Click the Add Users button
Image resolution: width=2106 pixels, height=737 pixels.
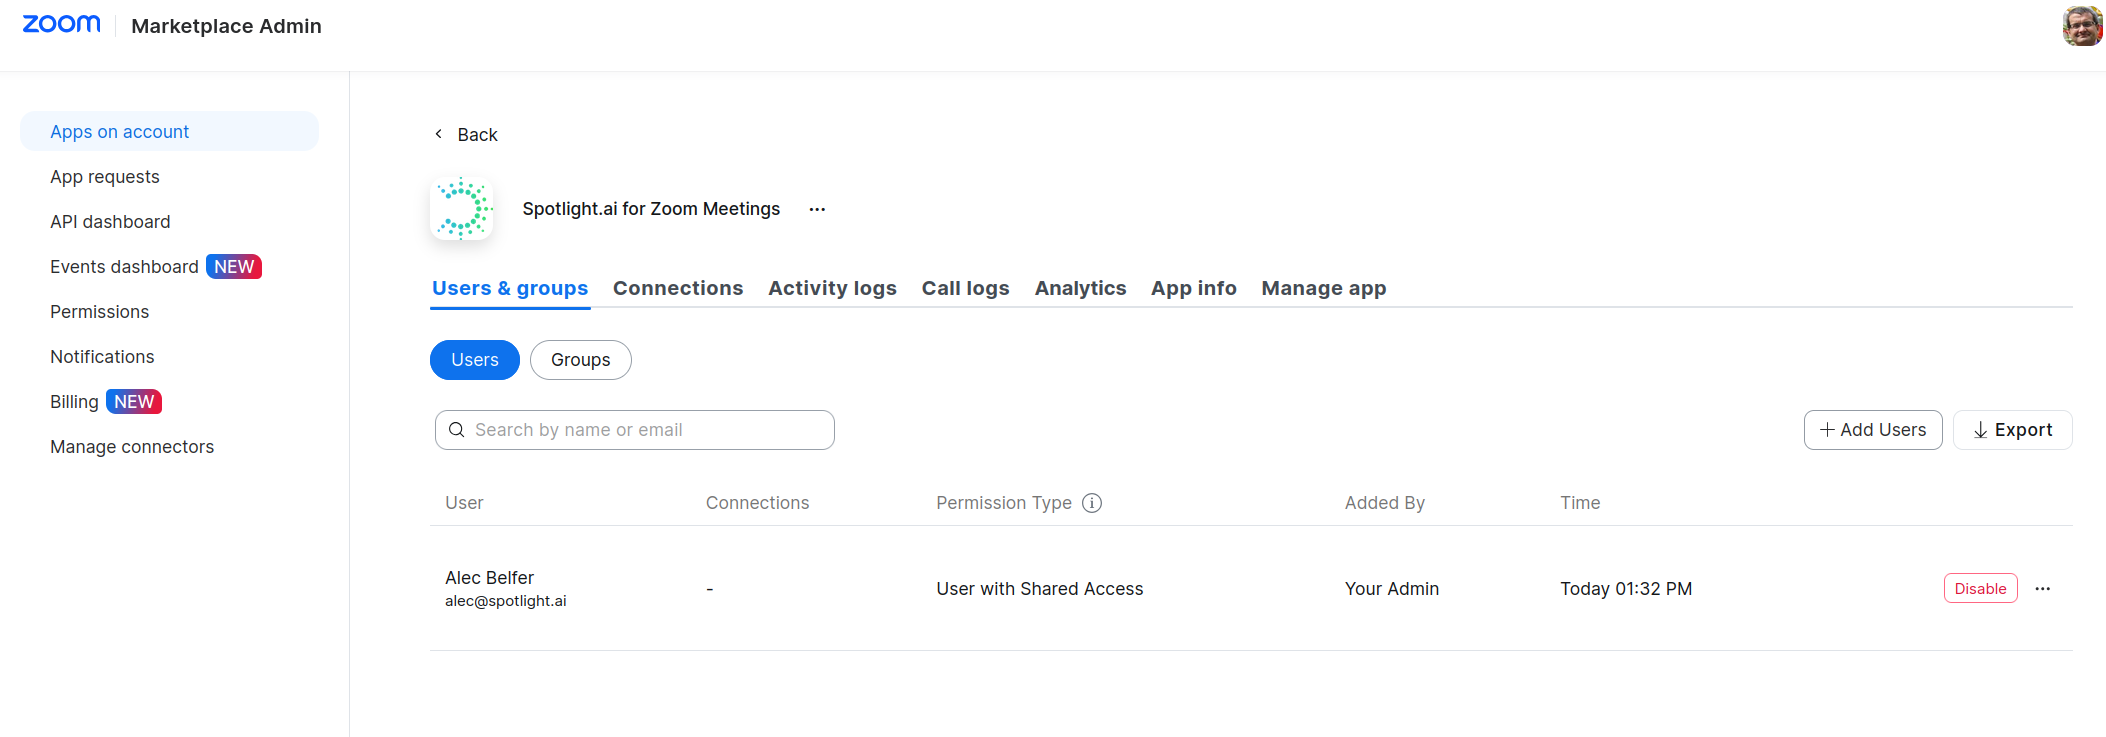(1873, 430)
